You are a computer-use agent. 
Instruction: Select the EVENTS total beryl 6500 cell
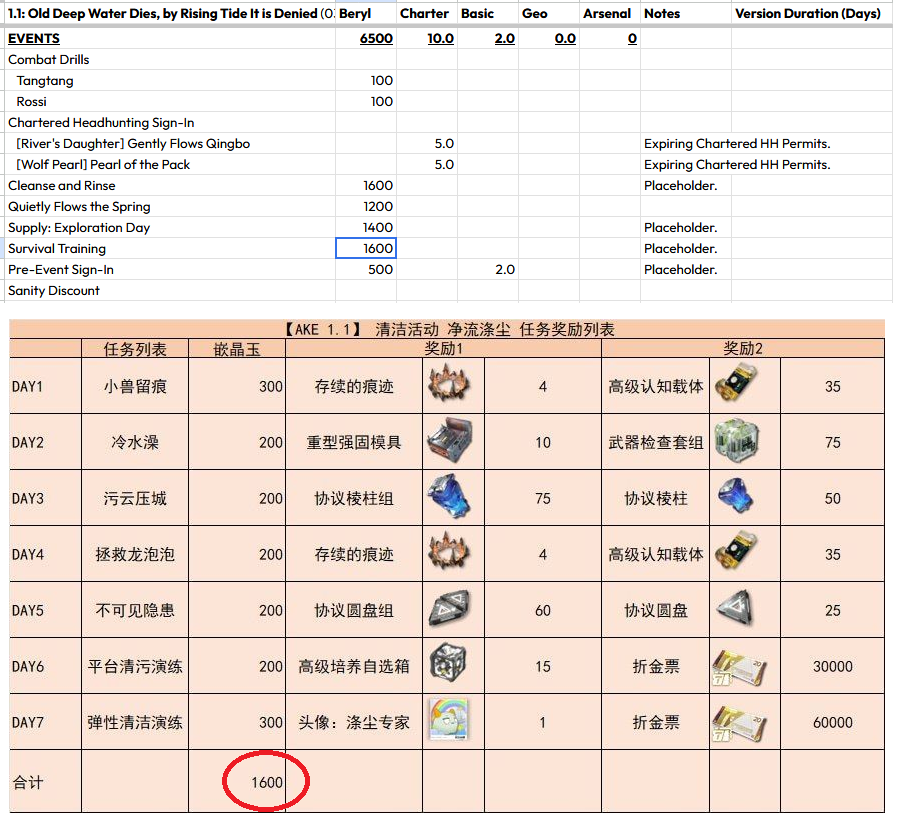(366, 39)
